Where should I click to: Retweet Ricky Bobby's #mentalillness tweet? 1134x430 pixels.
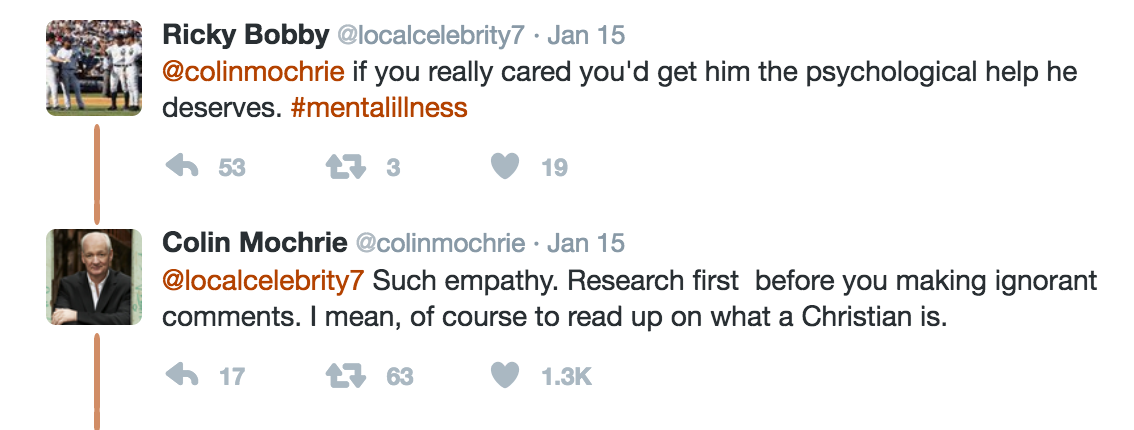tap(347, 168)
